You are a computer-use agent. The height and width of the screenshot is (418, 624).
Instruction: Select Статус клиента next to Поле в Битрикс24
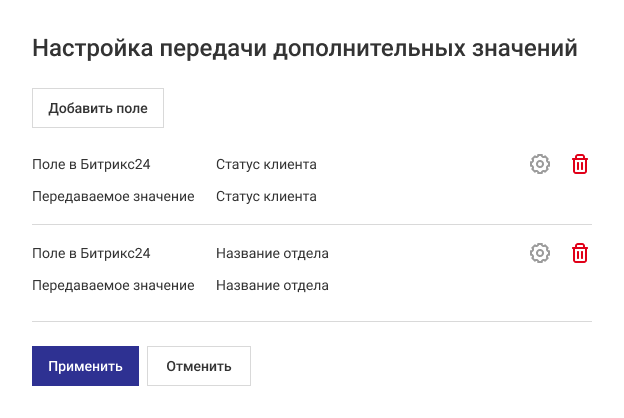(x=266, y=165)
